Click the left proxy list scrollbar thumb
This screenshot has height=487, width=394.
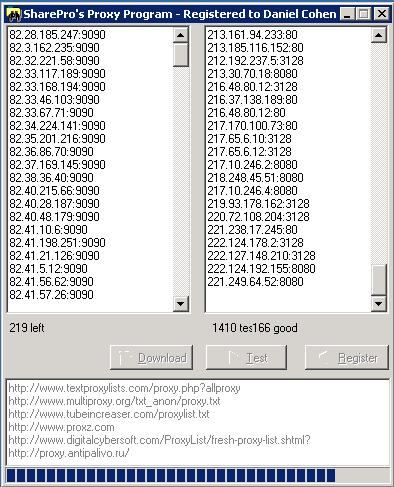pyautogui.click(x=181, y=55)
